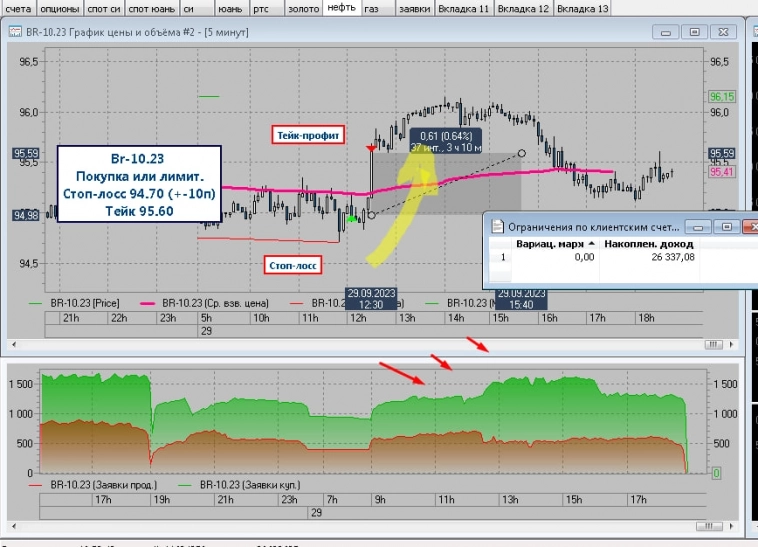758x547 pixels.
Task: Click the Тейк-профит label on chart
Action: [308, 135]
